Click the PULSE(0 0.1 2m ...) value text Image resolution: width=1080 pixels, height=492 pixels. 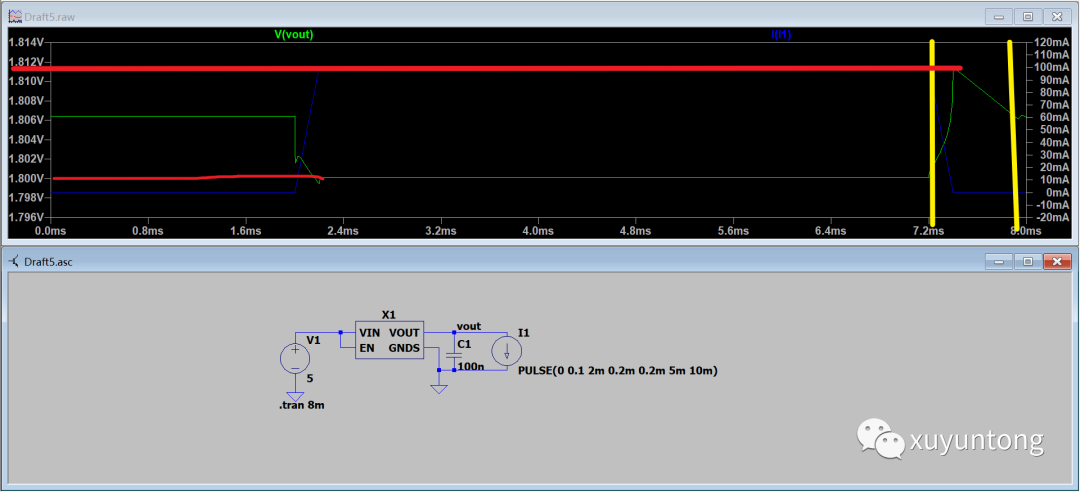click(618, 371)
